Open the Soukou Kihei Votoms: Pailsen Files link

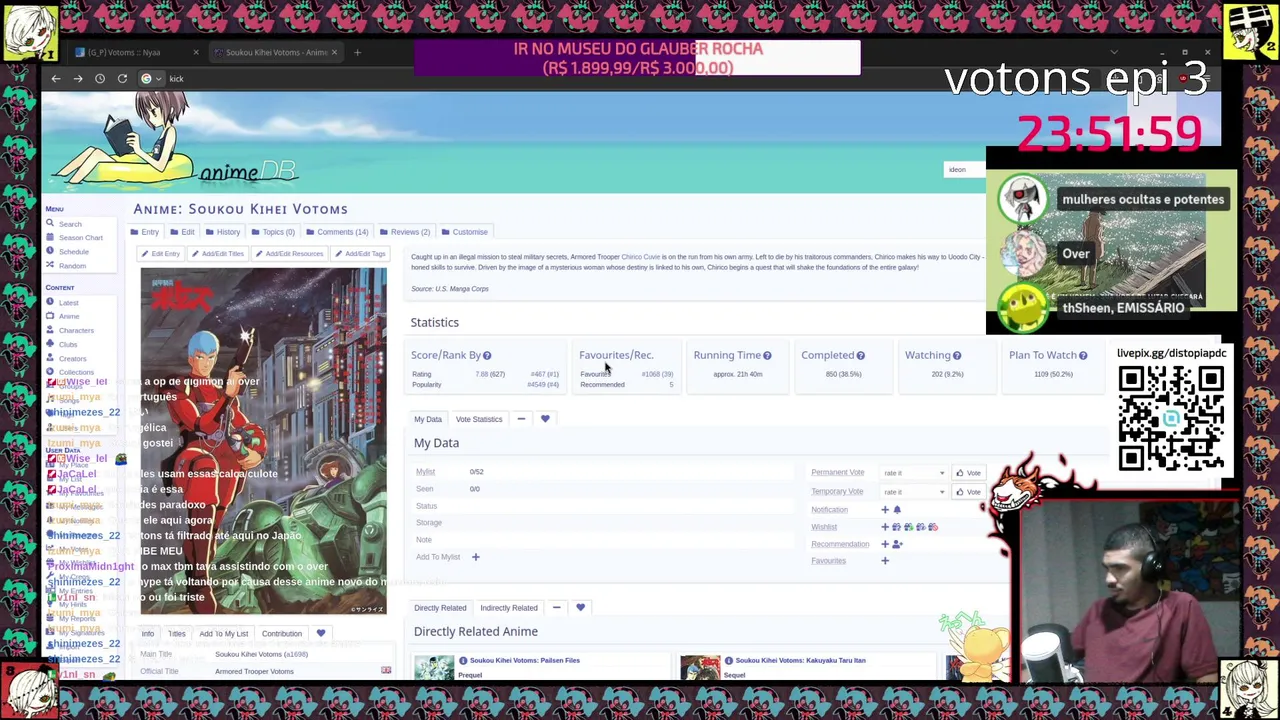click(525, 660)
